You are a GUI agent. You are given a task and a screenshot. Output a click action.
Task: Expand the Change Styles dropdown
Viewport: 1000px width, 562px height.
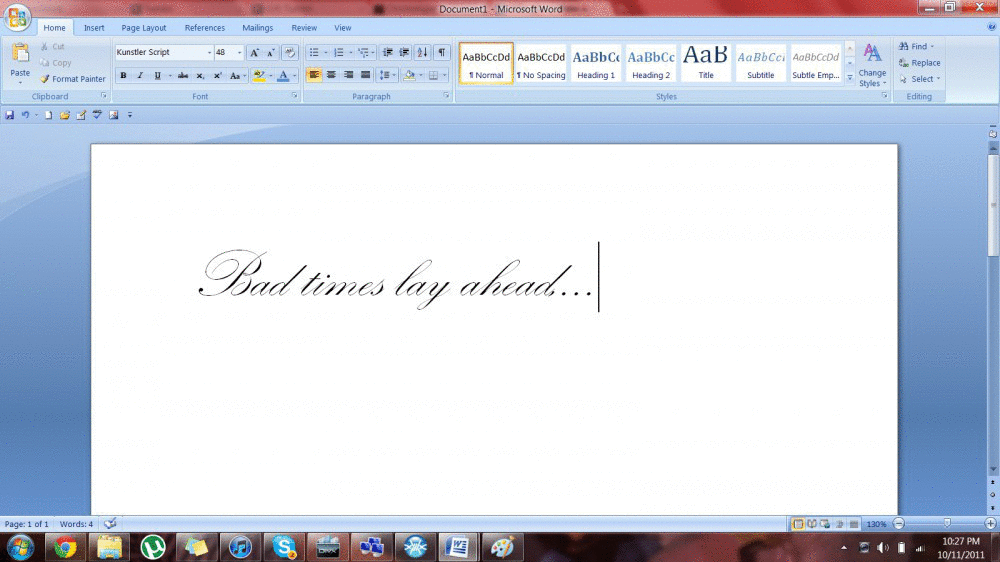[x=872, y=65]
